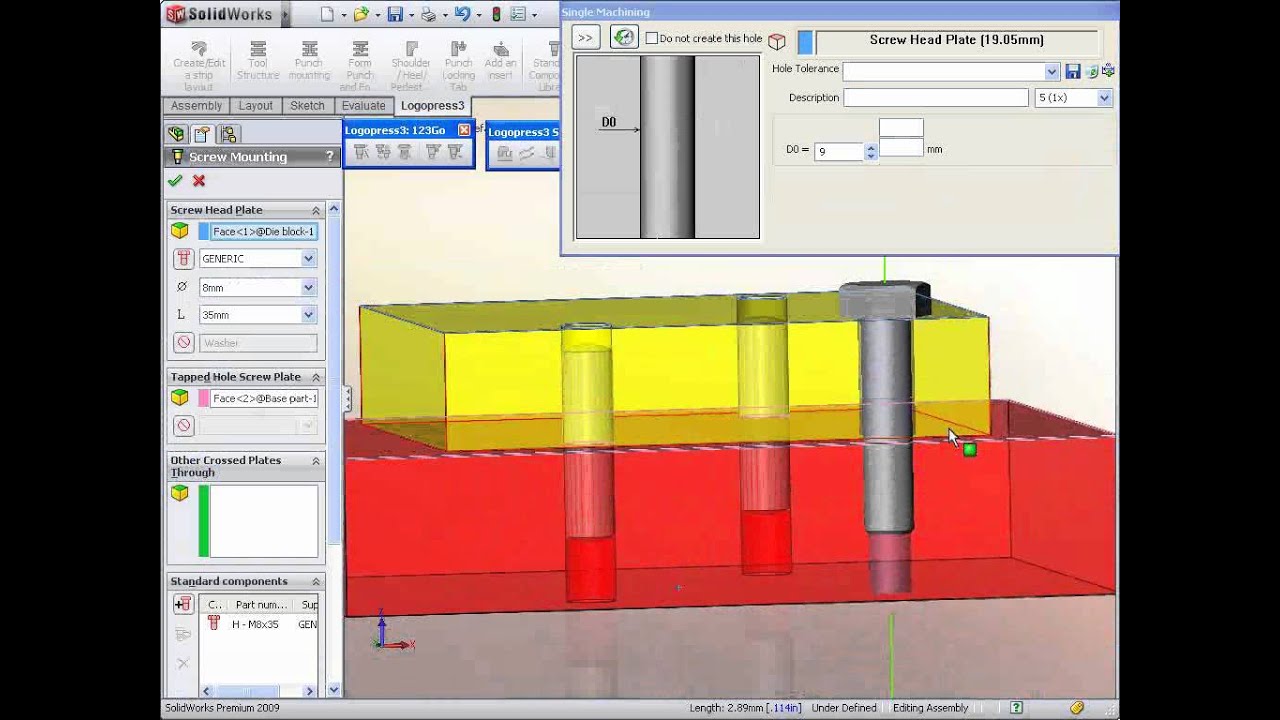1280x720 pixels.
Task: Click the Rebuild traffic light icon
Action: [x=496, y=14]
